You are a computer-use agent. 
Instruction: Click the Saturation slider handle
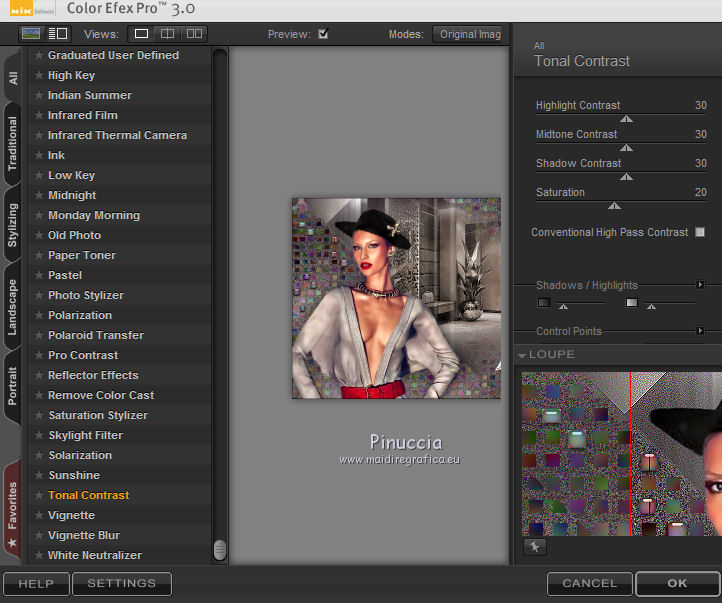[614, 206]
